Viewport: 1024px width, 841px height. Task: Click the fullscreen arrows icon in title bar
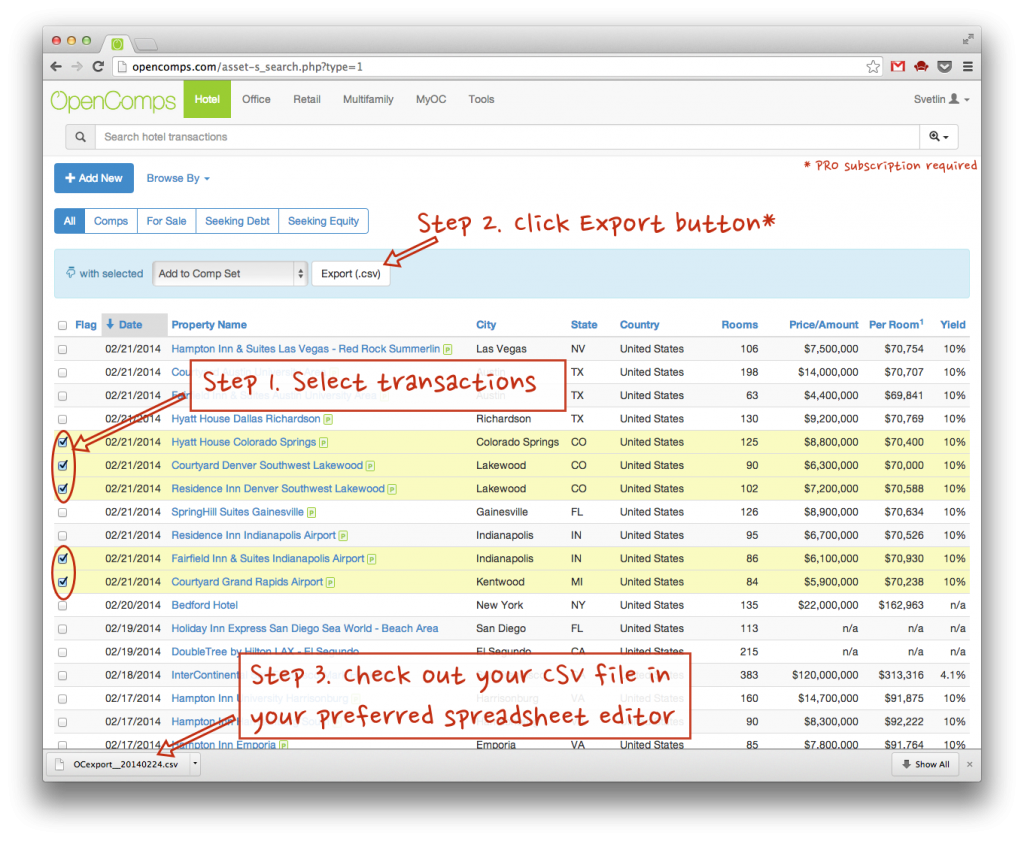[967, 40]
